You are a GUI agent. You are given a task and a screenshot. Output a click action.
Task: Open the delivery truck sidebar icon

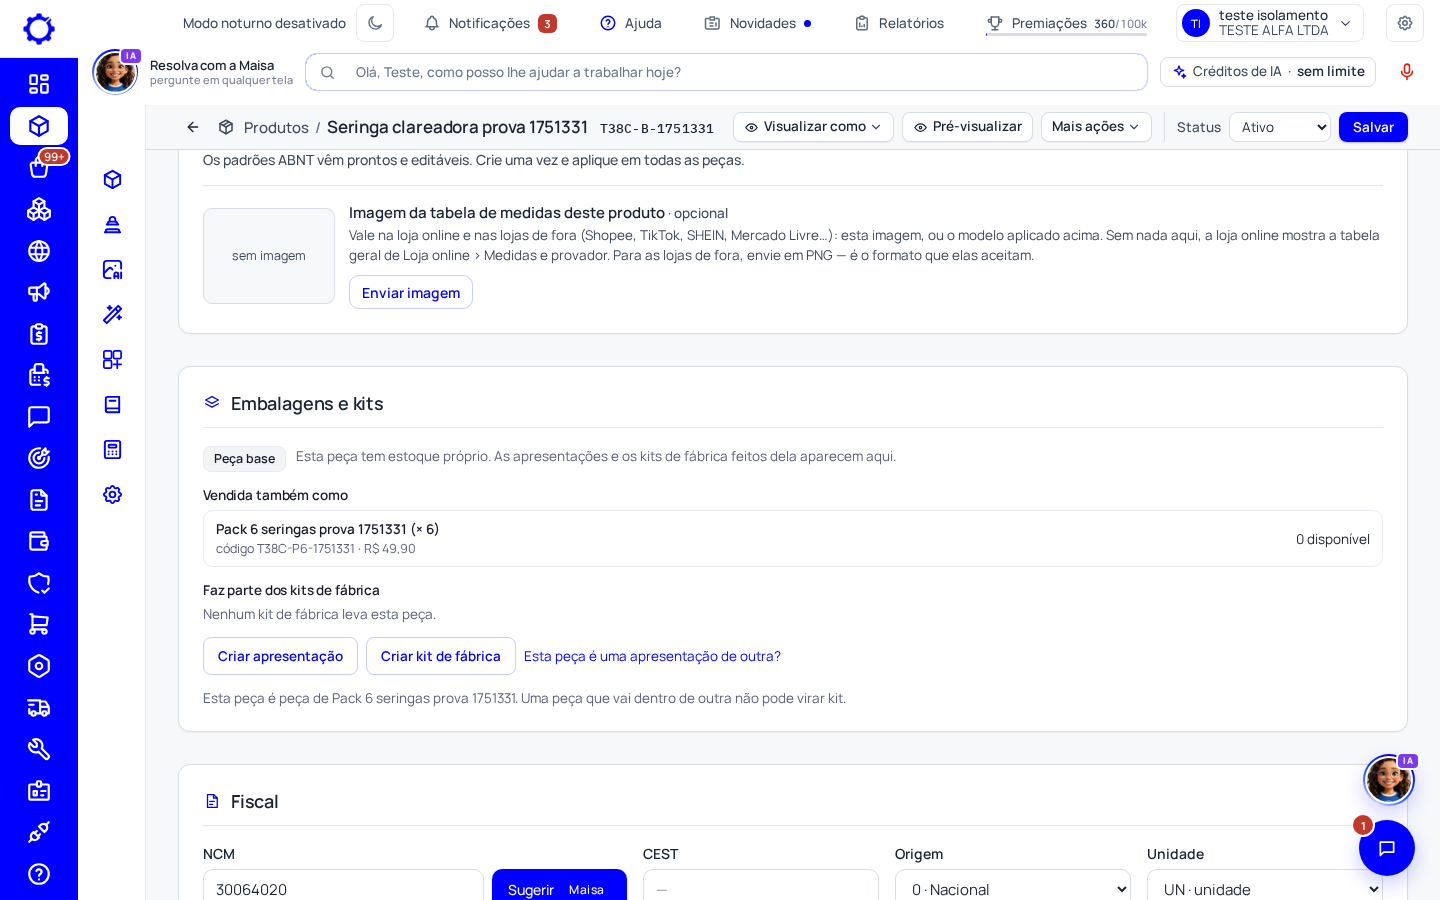[x=39, y=708]
